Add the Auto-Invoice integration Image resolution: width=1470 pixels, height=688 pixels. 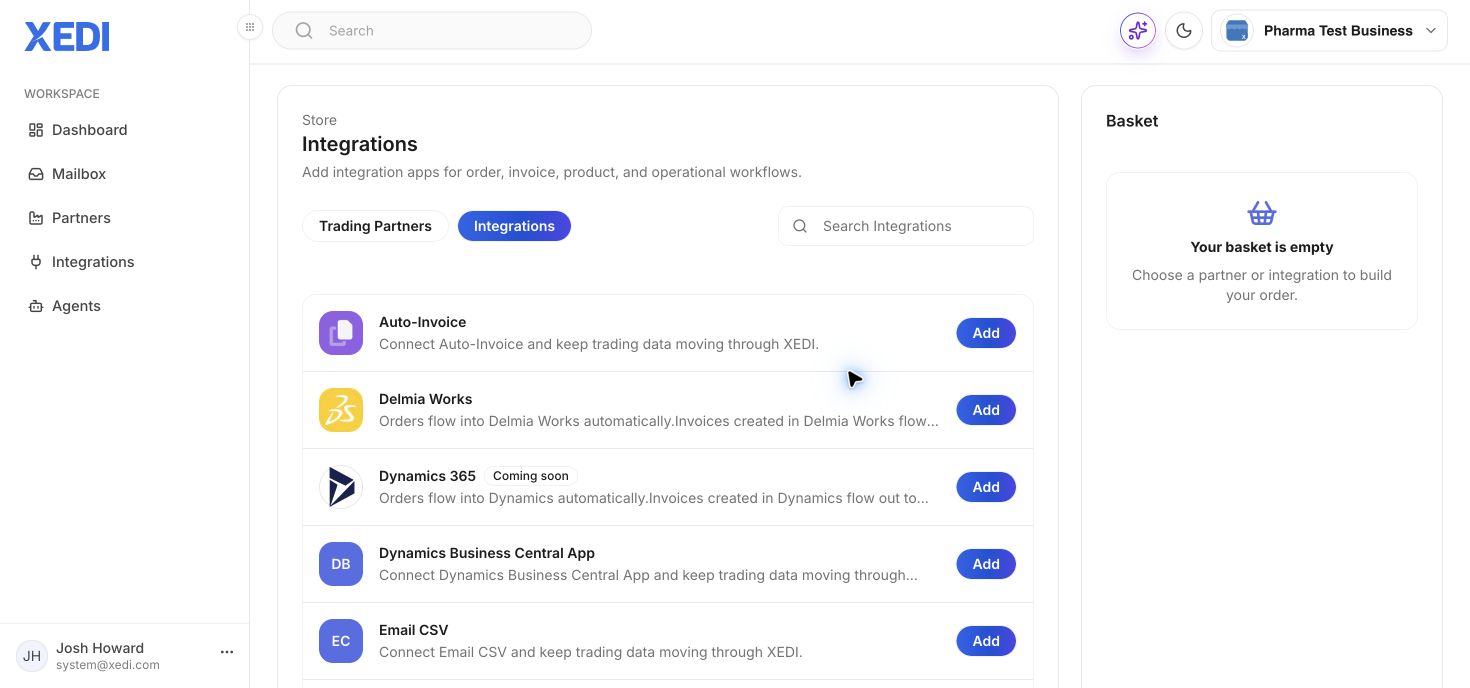(x=986, y=333)
